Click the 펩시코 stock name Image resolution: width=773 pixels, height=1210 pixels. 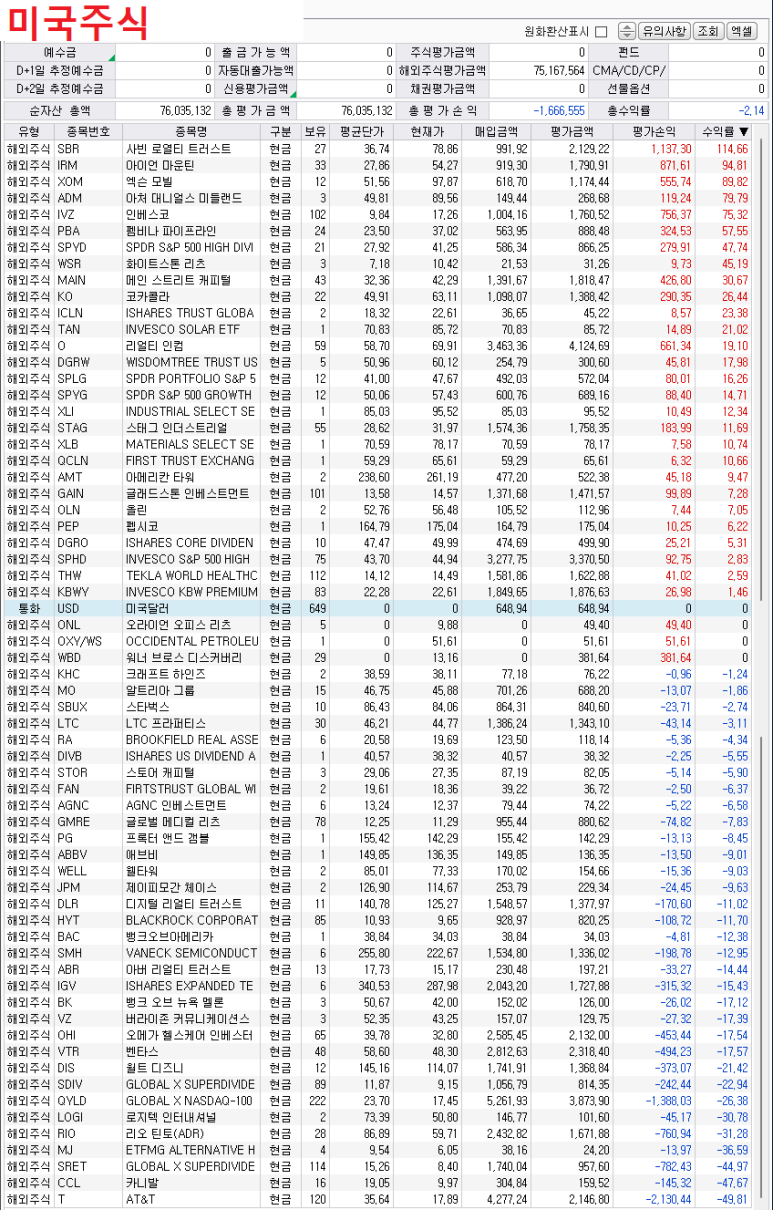tap(141, 526)
